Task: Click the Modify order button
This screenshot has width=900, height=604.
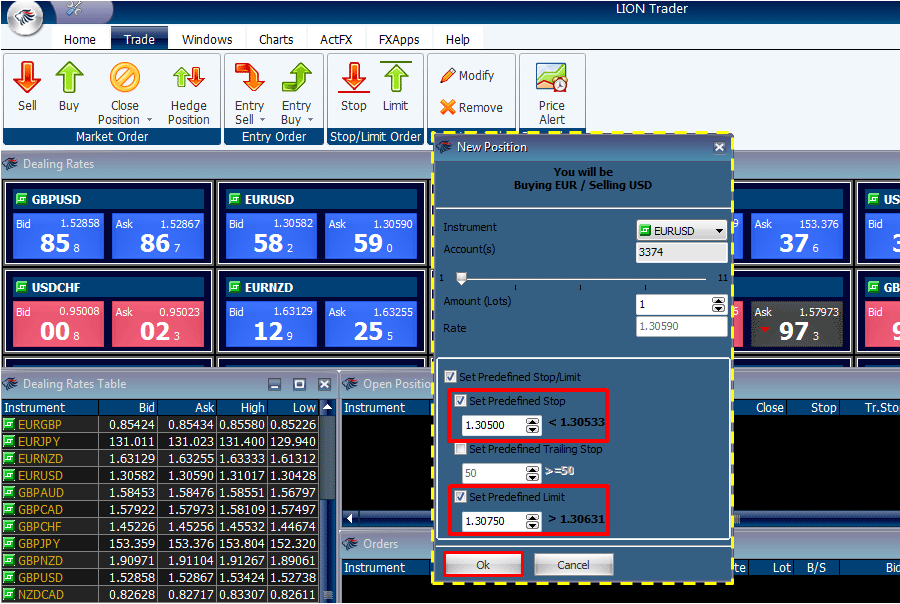Action: coord(467,76)
